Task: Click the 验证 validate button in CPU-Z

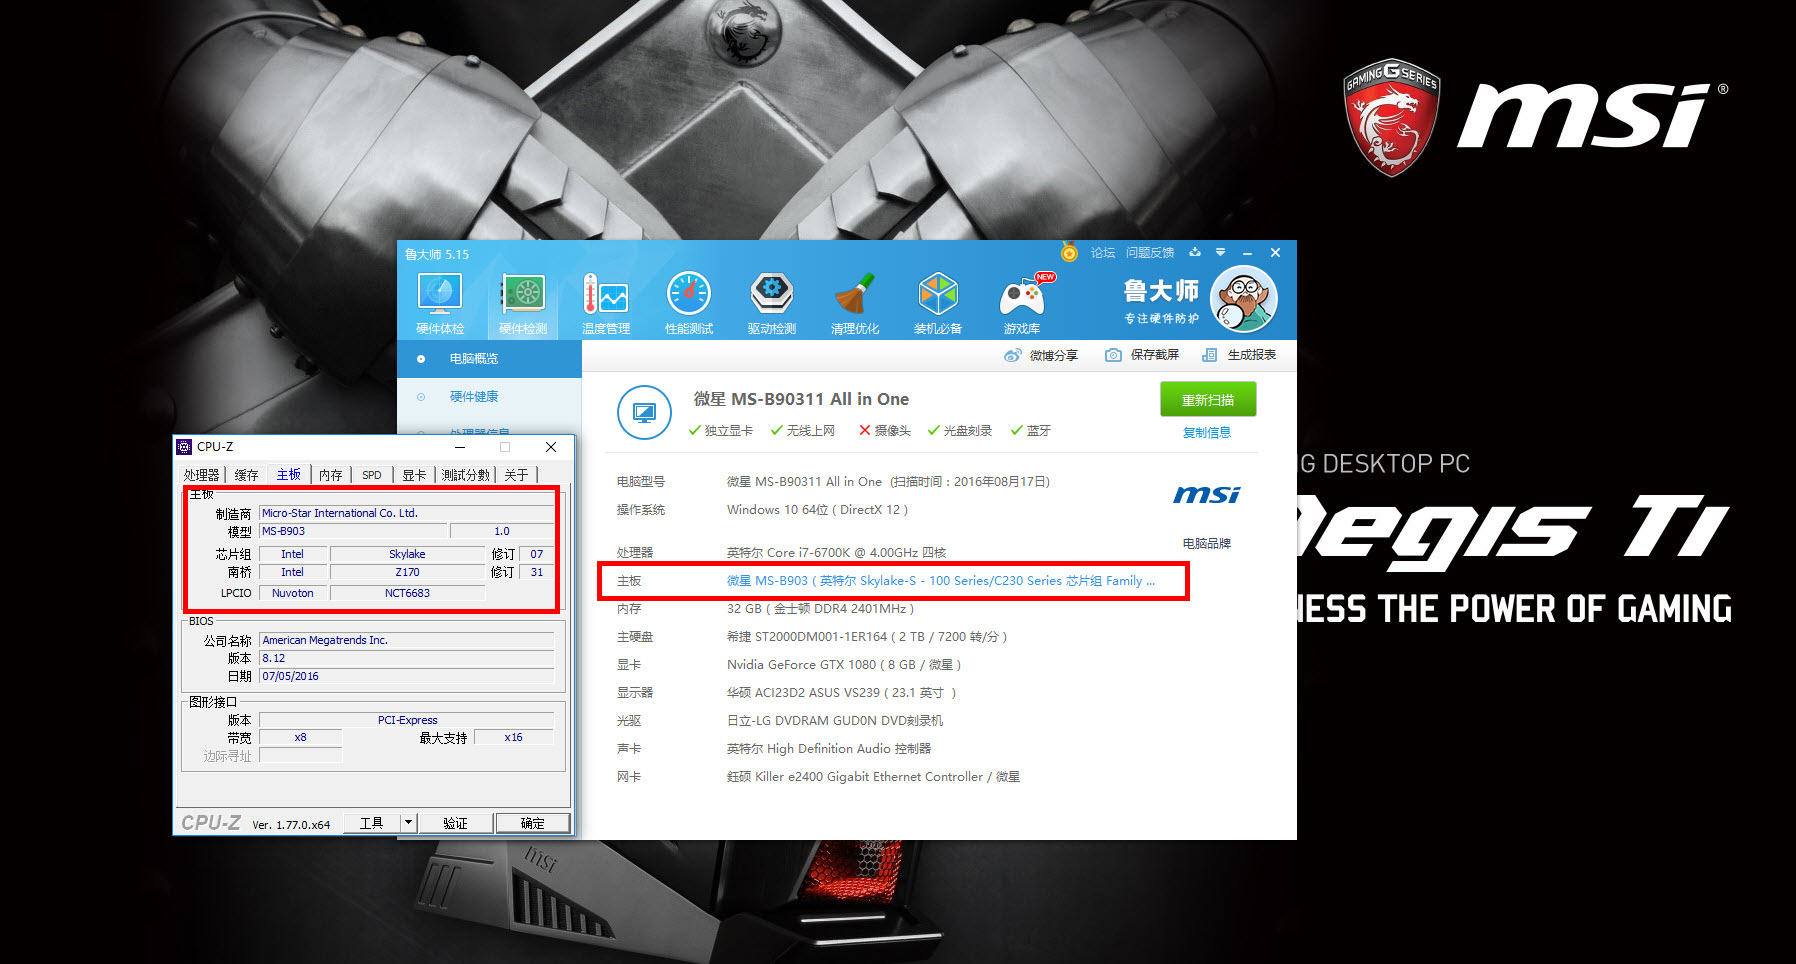Action: [x=455, y=823]
